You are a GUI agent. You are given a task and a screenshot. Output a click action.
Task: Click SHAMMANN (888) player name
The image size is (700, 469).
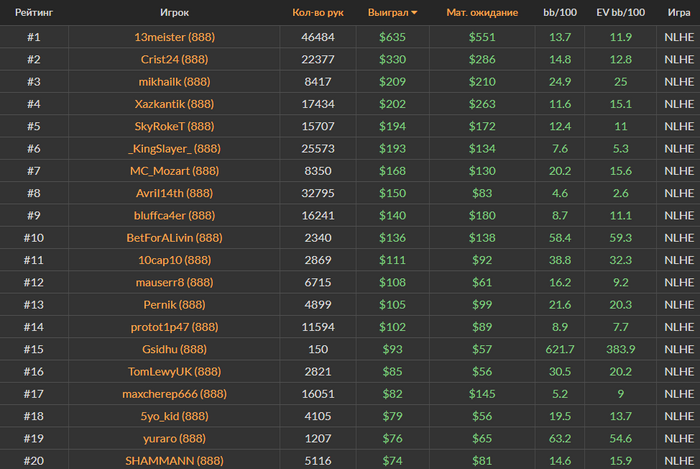175,461
